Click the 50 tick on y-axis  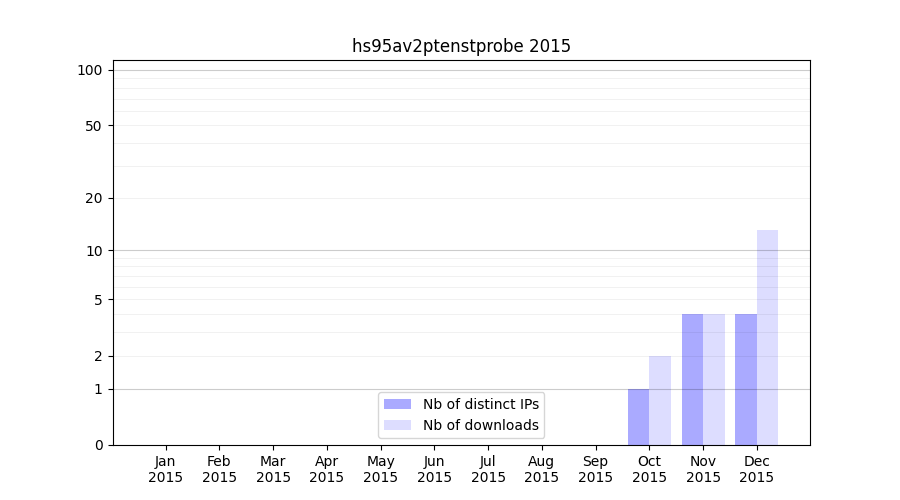94,126
